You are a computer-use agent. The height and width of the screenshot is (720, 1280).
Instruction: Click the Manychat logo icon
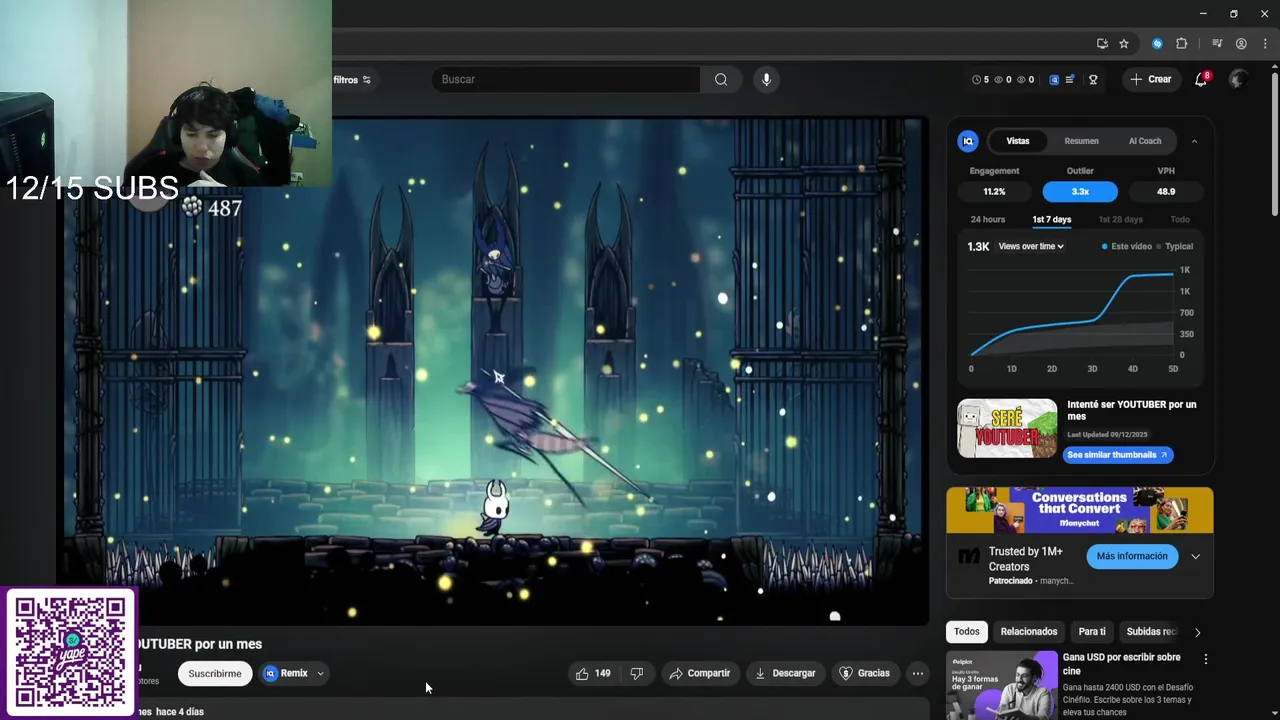click(x=968, y=556)
